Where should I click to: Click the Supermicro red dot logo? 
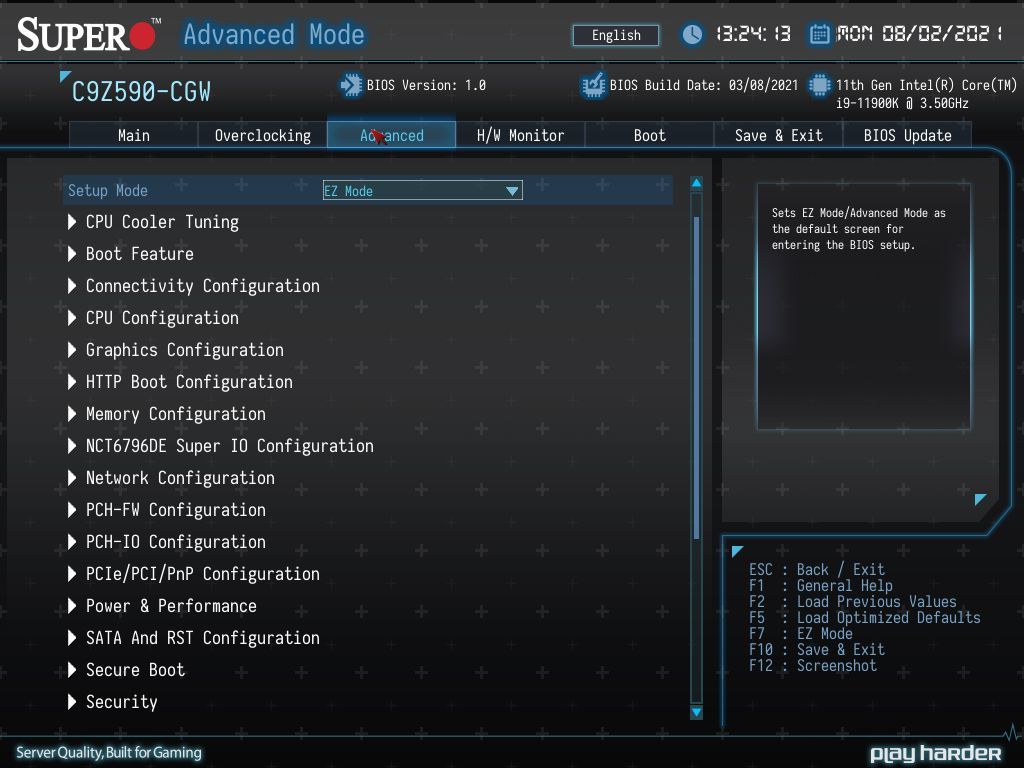[x=142, y=36]
